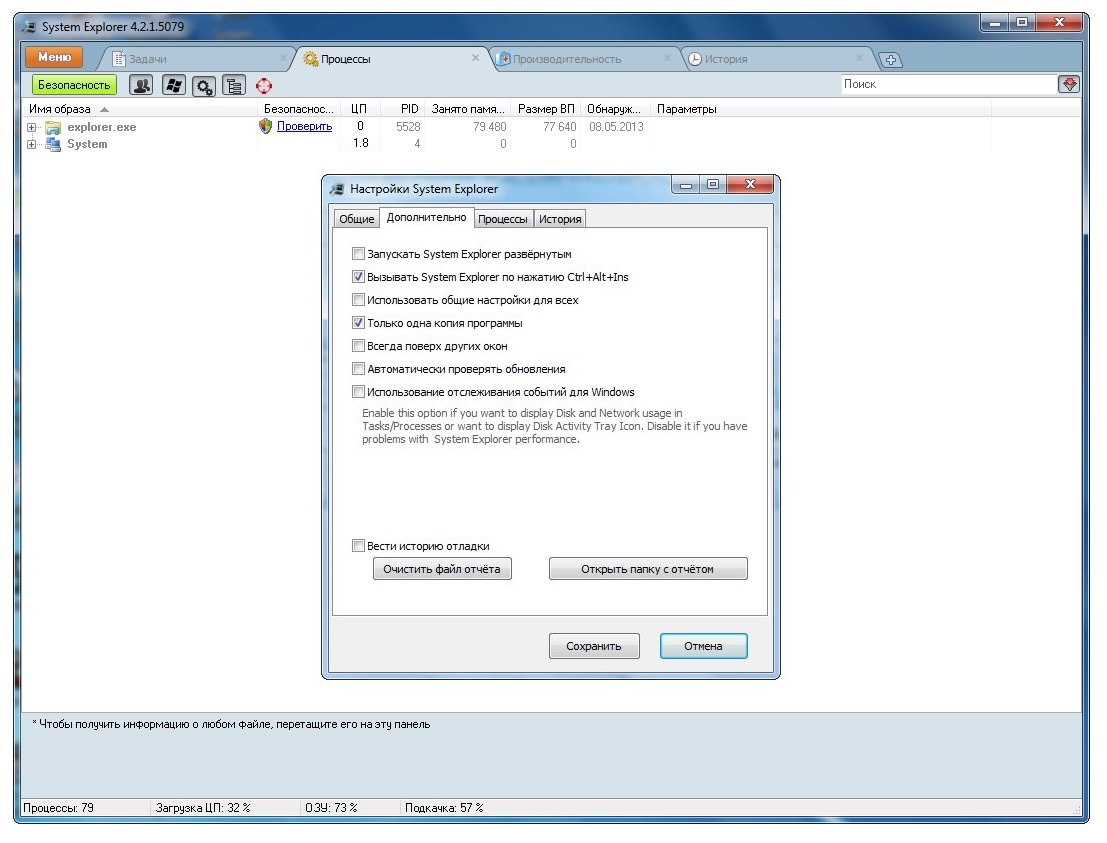Viewport: 1107px width, 843px height.
Task: Click the red arrow icon beside search
Action: tap(1069, 85)
